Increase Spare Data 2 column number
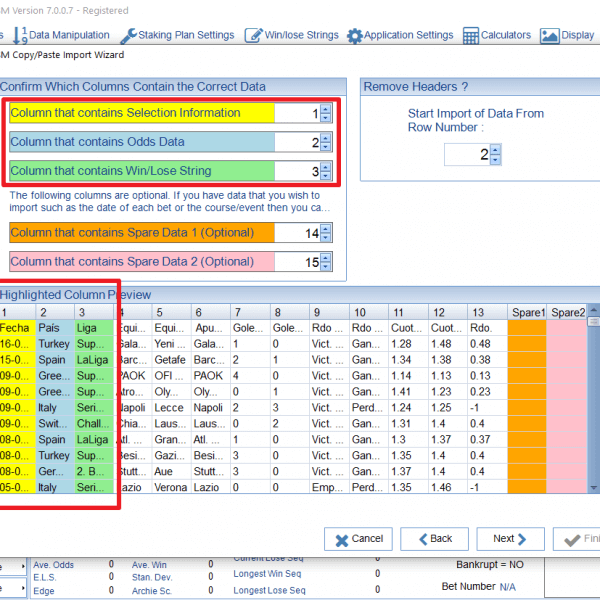The width and height of the screenshot is (600, 600). 326,258
